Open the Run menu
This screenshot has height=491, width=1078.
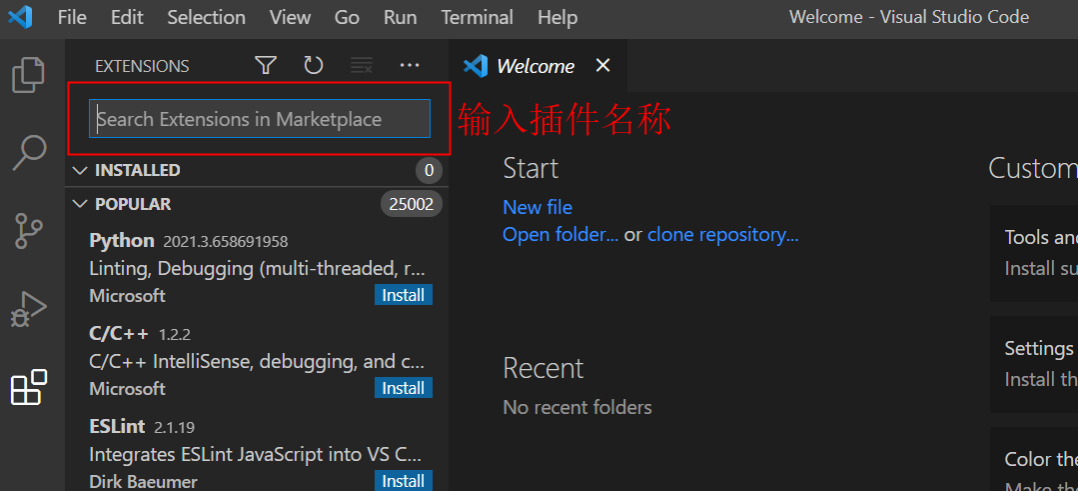pyautogui.click(x=400, y=17)
